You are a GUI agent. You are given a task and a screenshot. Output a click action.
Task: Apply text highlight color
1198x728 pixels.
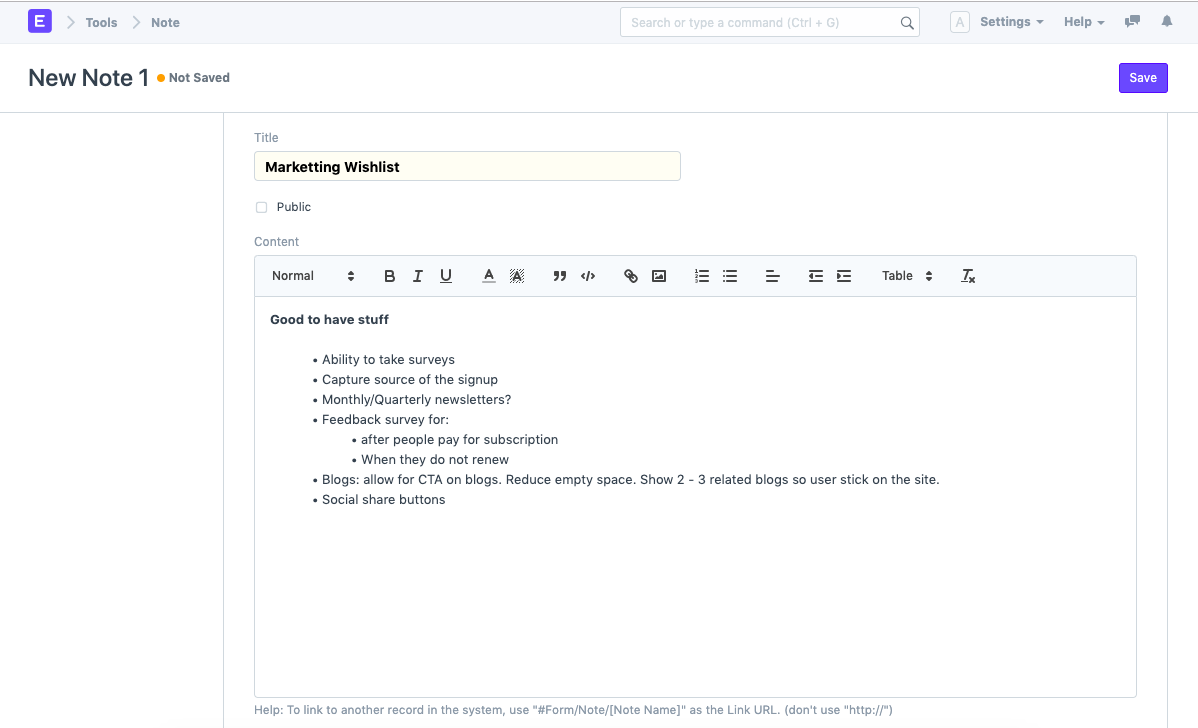517,275
